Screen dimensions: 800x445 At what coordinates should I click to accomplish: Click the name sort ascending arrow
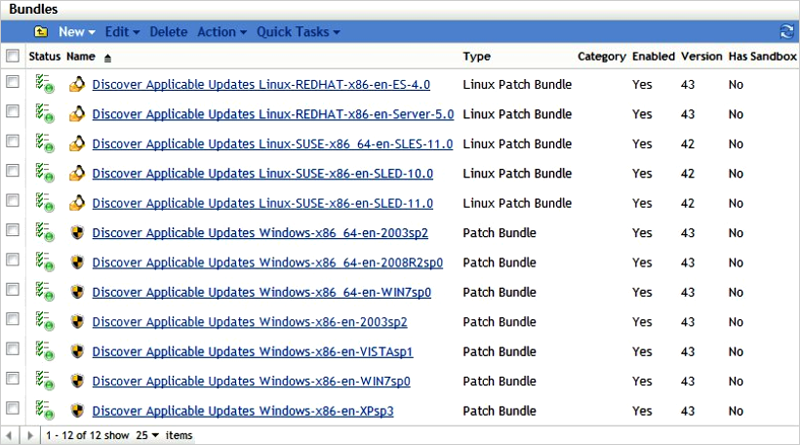107,58
